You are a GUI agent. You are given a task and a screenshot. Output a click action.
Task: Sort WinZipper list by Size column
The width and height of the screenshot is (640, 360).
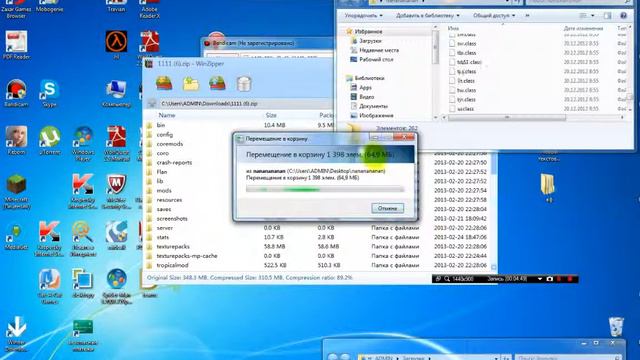tap(271, 116)
